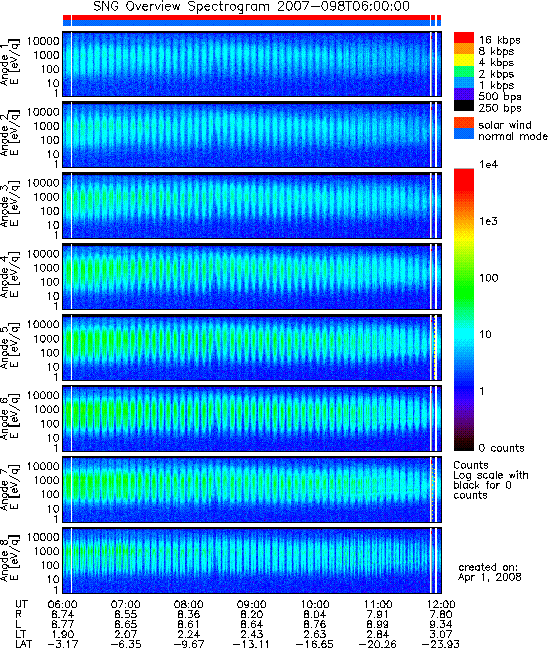548x648 pixels.
Task: Click the counts color scale bar
Action: point(464,310)
